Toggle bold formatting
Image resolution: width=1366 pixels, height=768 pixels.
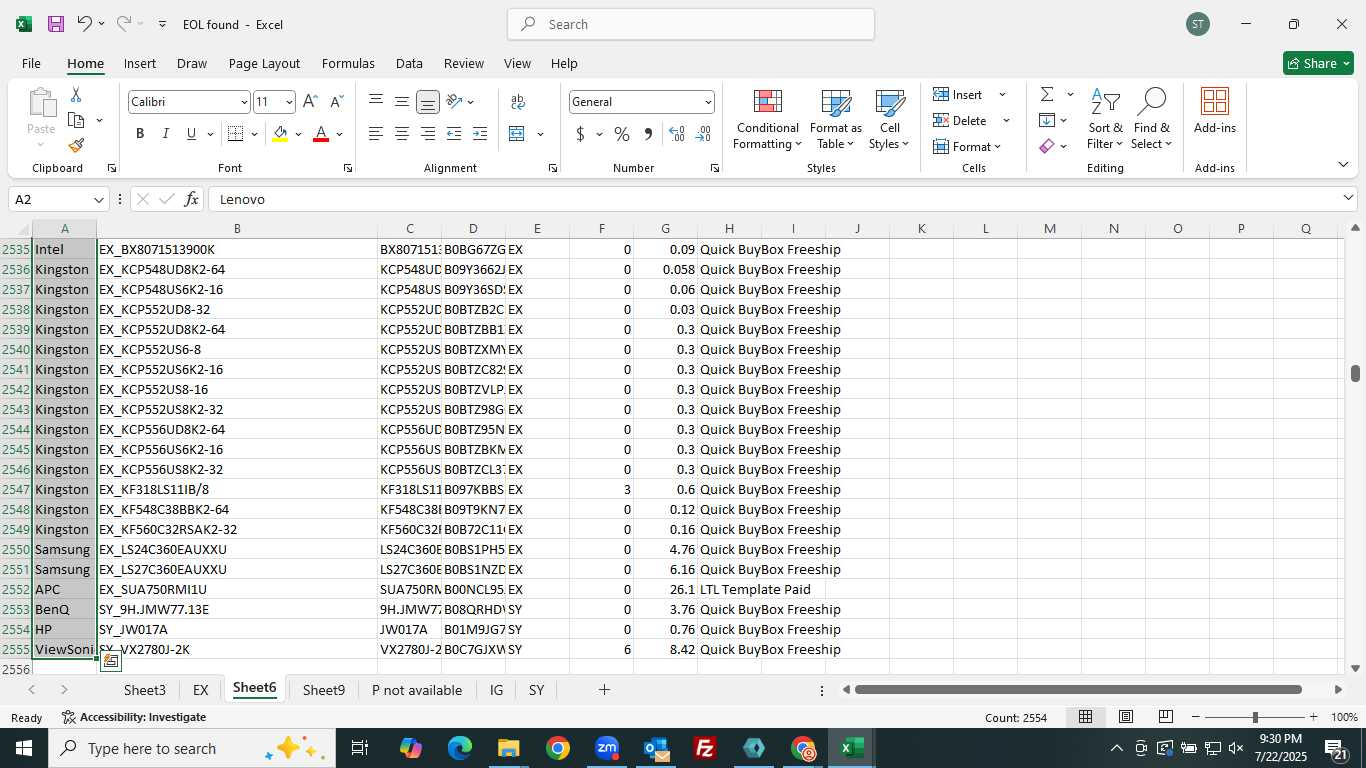coord(140,134)
